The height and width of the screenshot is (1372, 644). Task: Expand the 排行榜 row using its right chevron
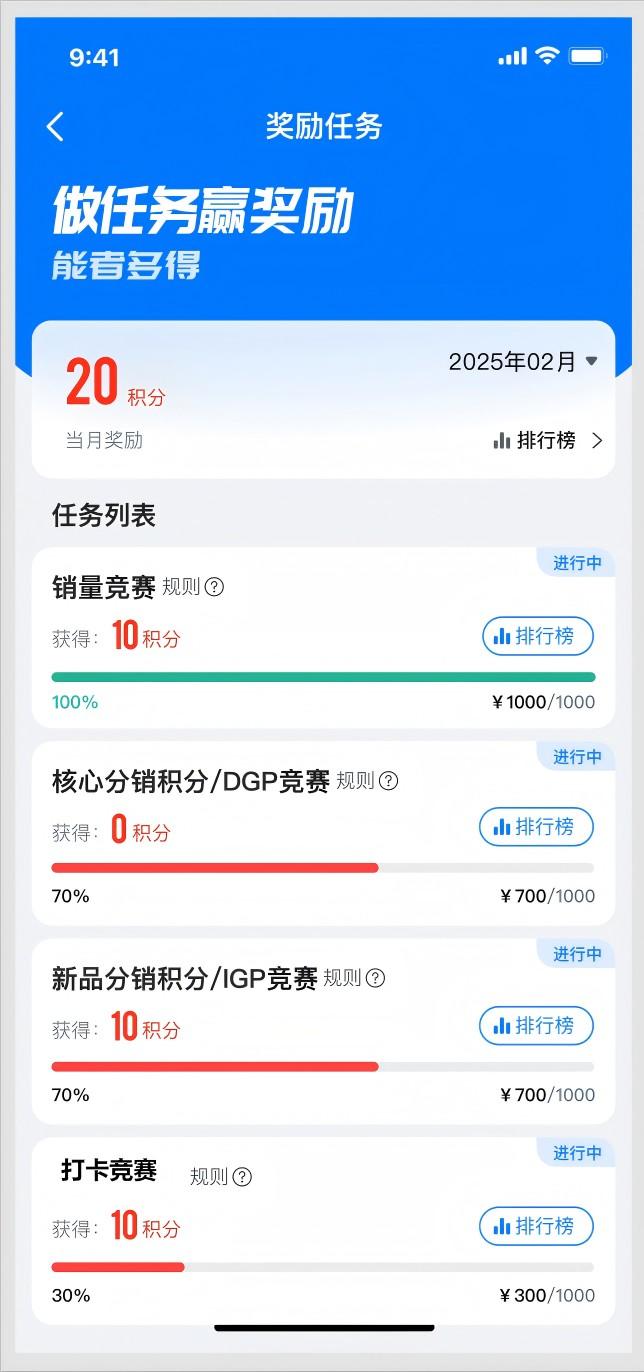coord(597,440)
